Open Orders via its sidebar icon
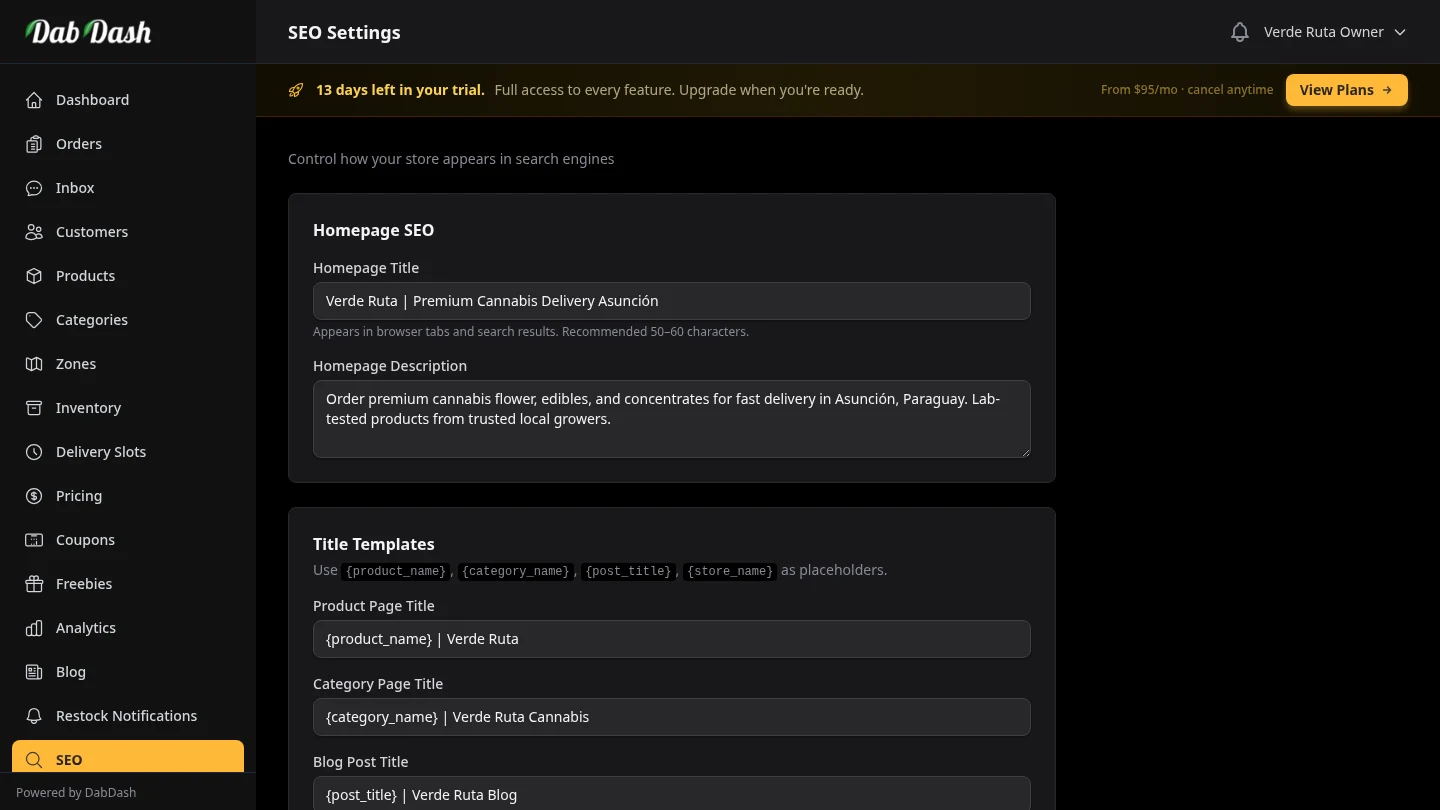 click(33, 144)
